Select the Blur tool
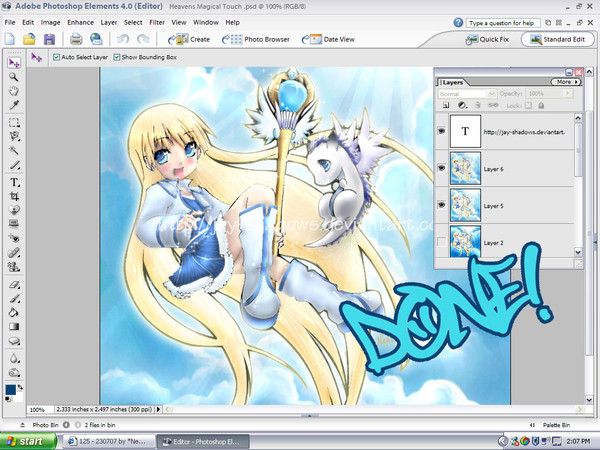The image size is (600, 450). click(x=14, y=359)
